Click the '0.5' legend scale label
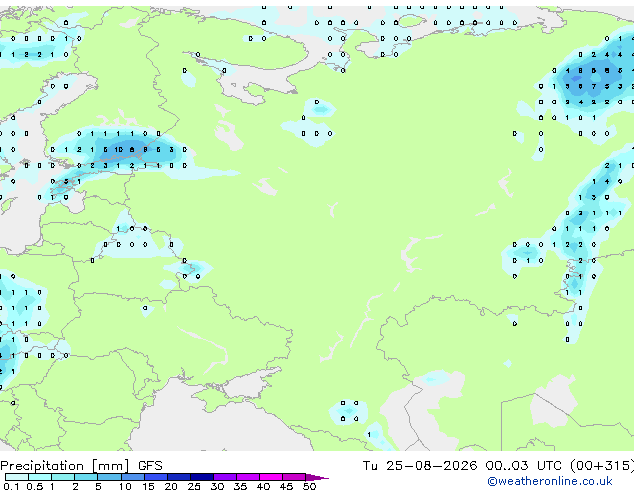Screen dimensions: 634x490 tap(35, 486)
